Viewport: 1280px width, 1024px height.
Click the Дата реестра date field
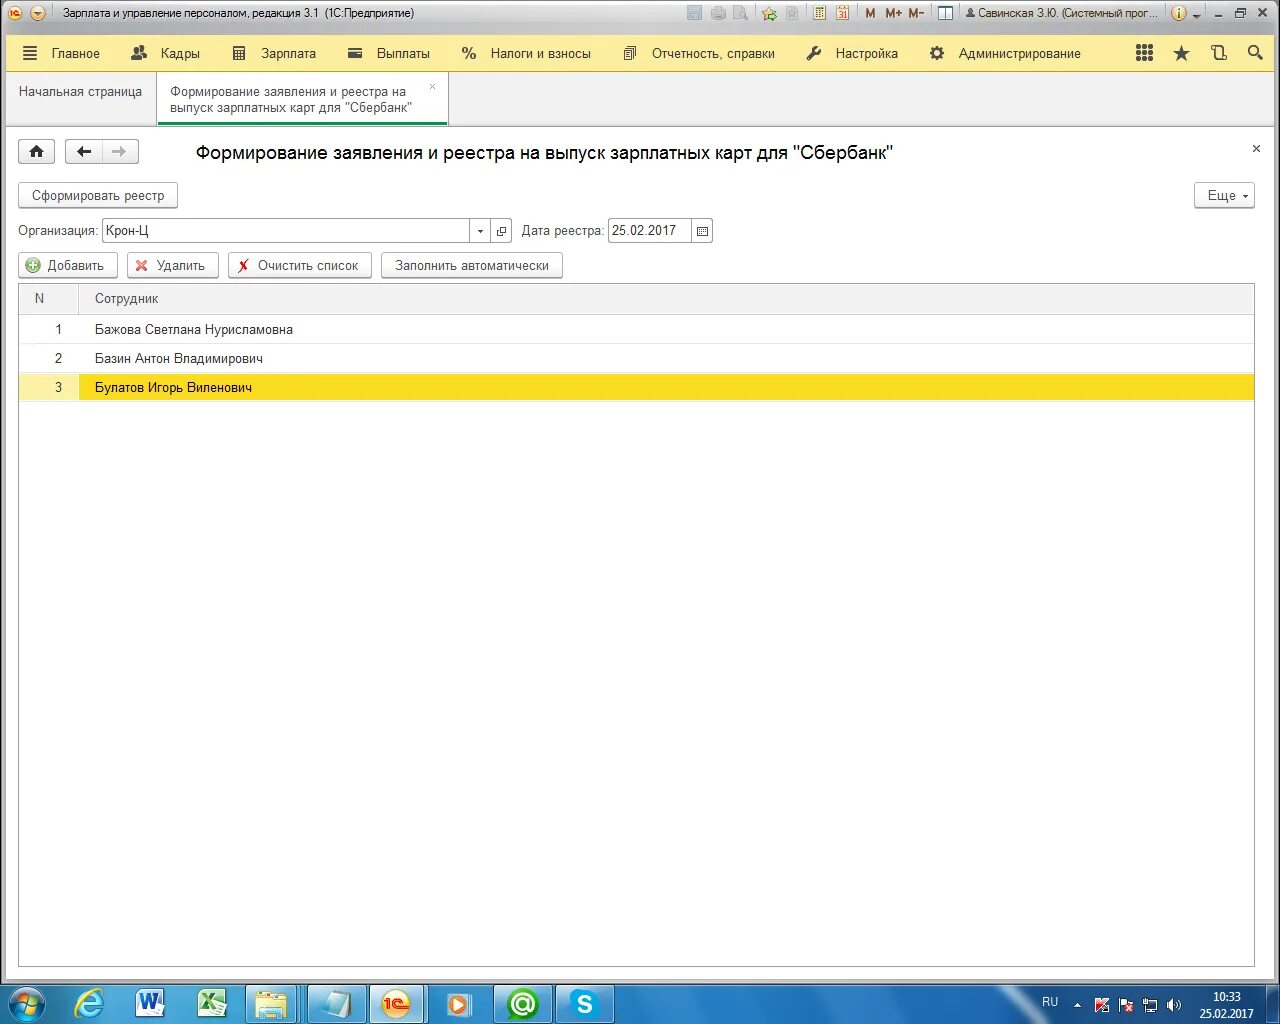click(x=649, y=230)
